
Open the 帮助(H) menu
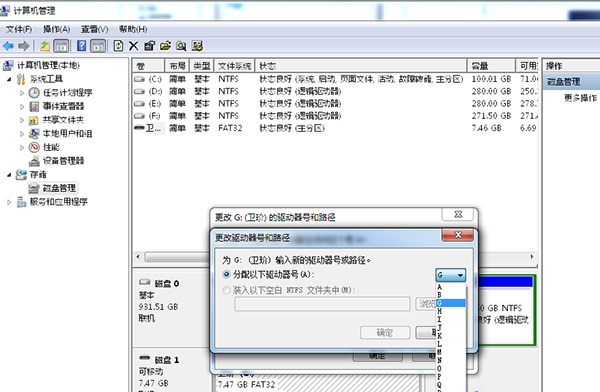pos(133,29)
